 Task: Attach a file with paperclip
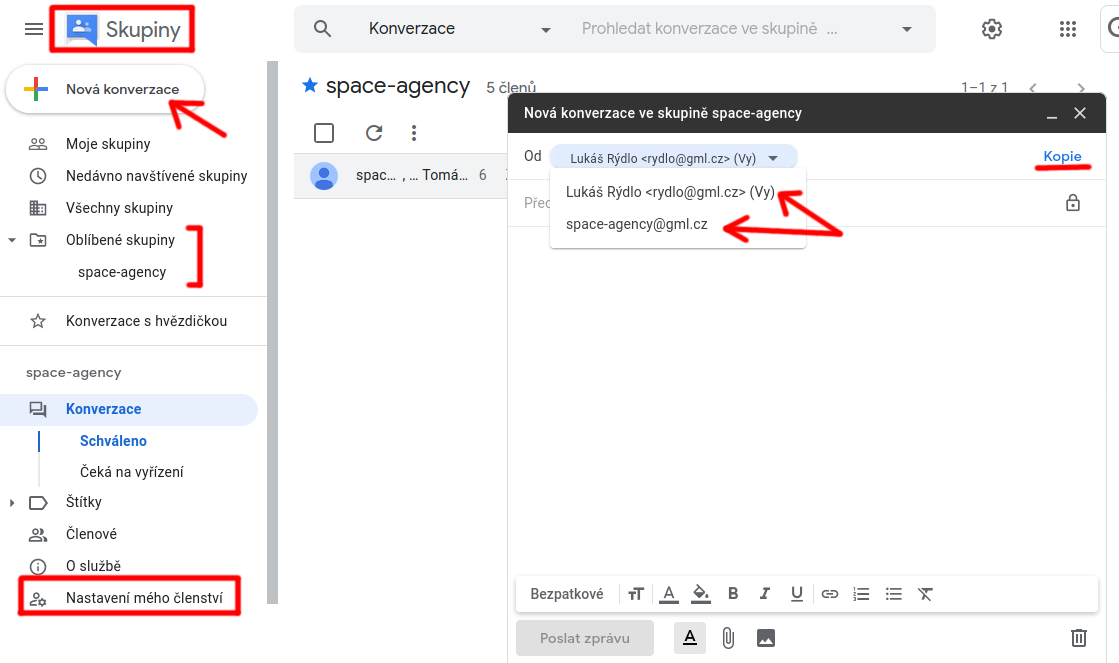(x=728, y=638)
